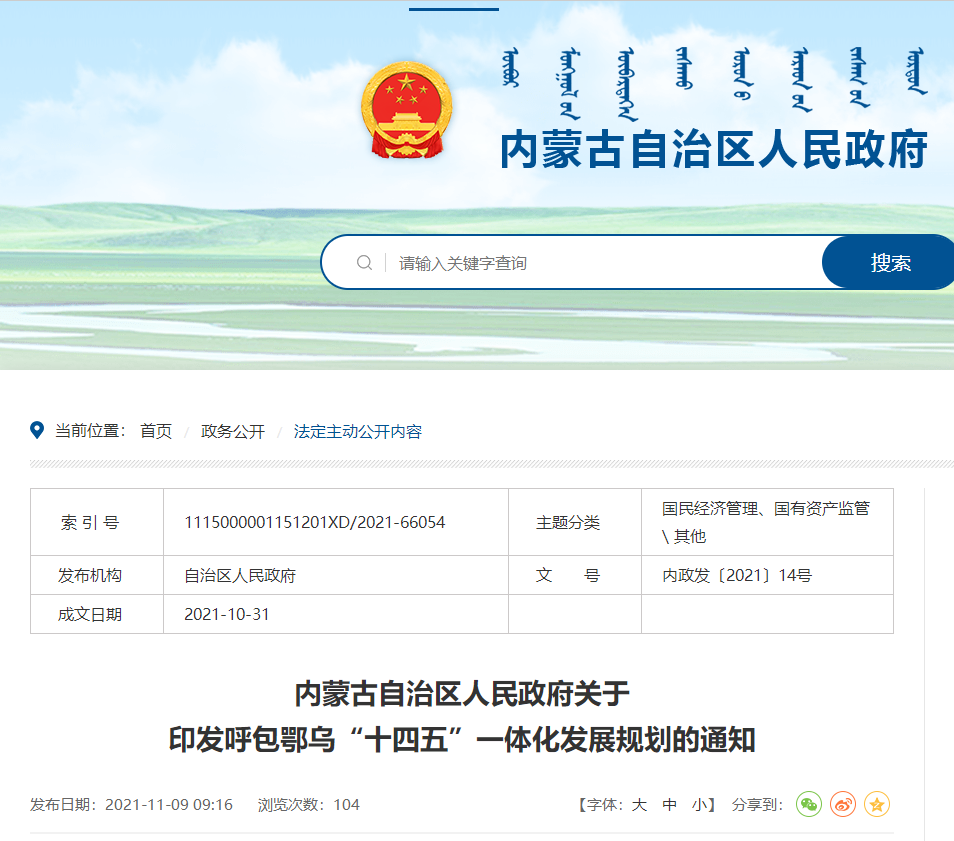Click the article title heading
The image size is (954, 841).
tap(462, 716)
